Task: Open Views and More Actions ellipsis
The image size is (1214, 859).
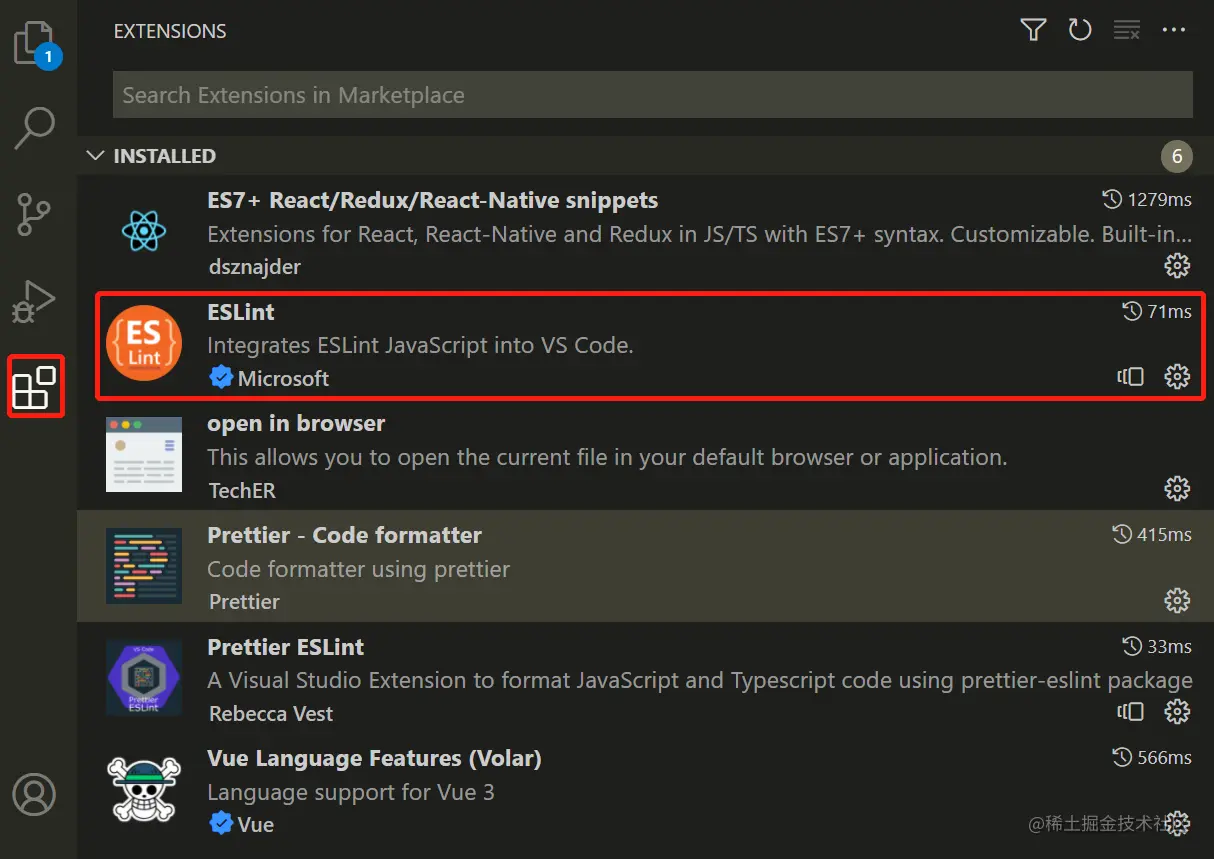Action: click(x=1173, y=30)
